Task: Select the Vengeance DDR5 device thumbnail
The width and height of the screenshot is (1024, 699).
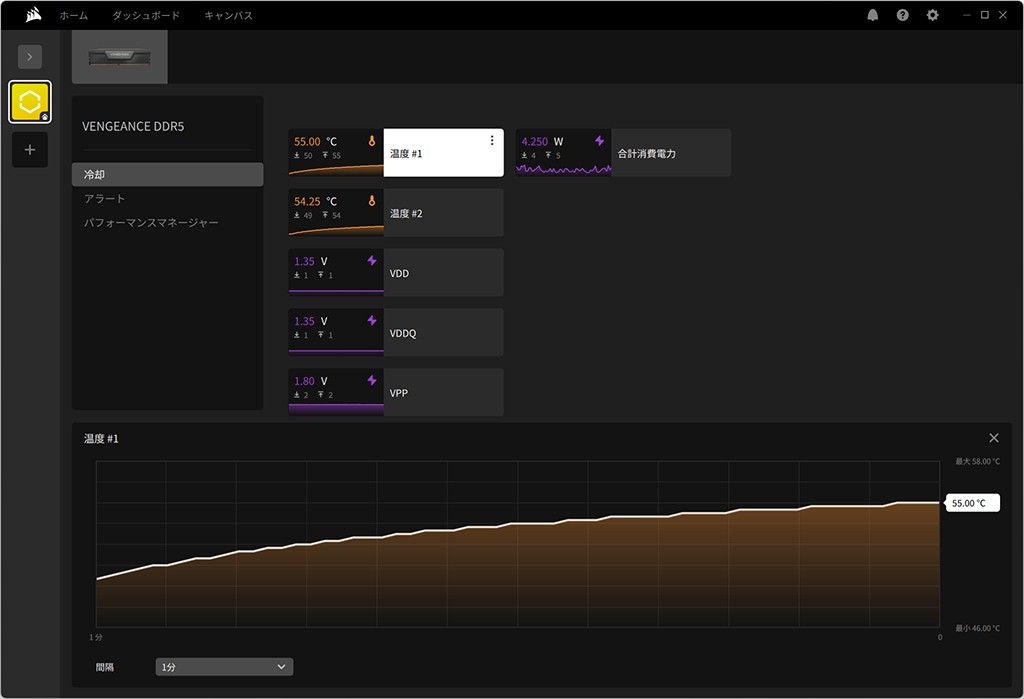Action: pos(120,57)
